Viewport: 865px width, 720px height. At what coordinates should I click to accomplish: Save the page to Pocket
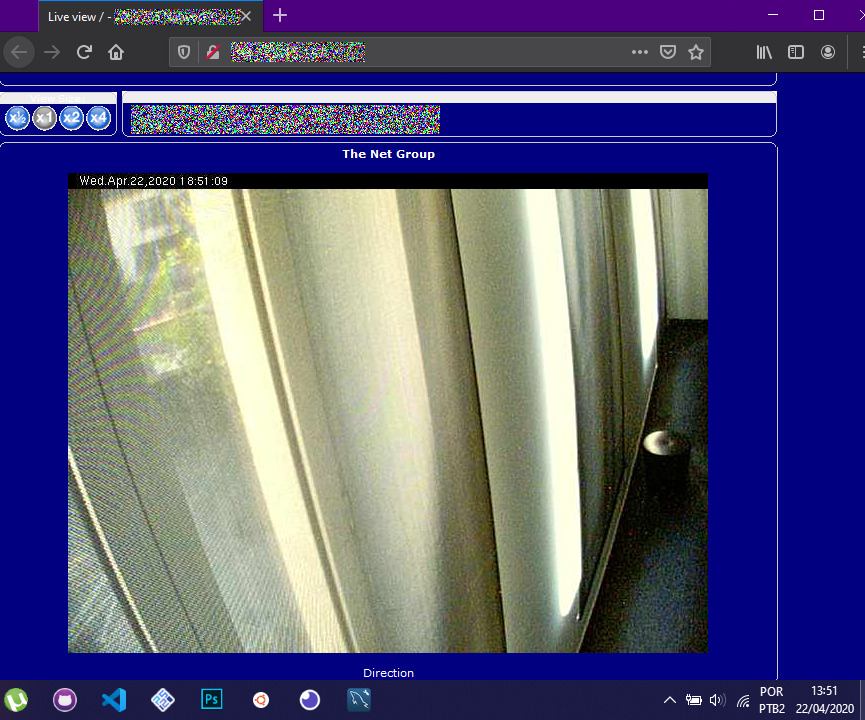point(668,52)
